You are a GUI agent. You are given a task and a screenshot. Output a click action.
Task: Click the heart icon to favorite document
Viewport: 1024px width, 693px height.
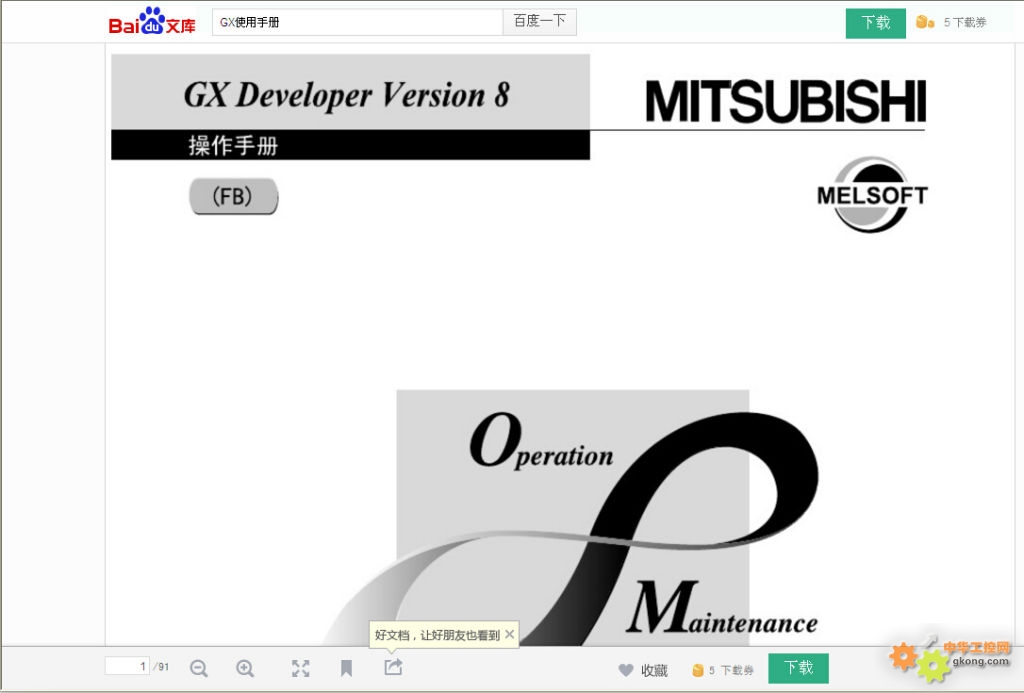(x=626, y=669)
